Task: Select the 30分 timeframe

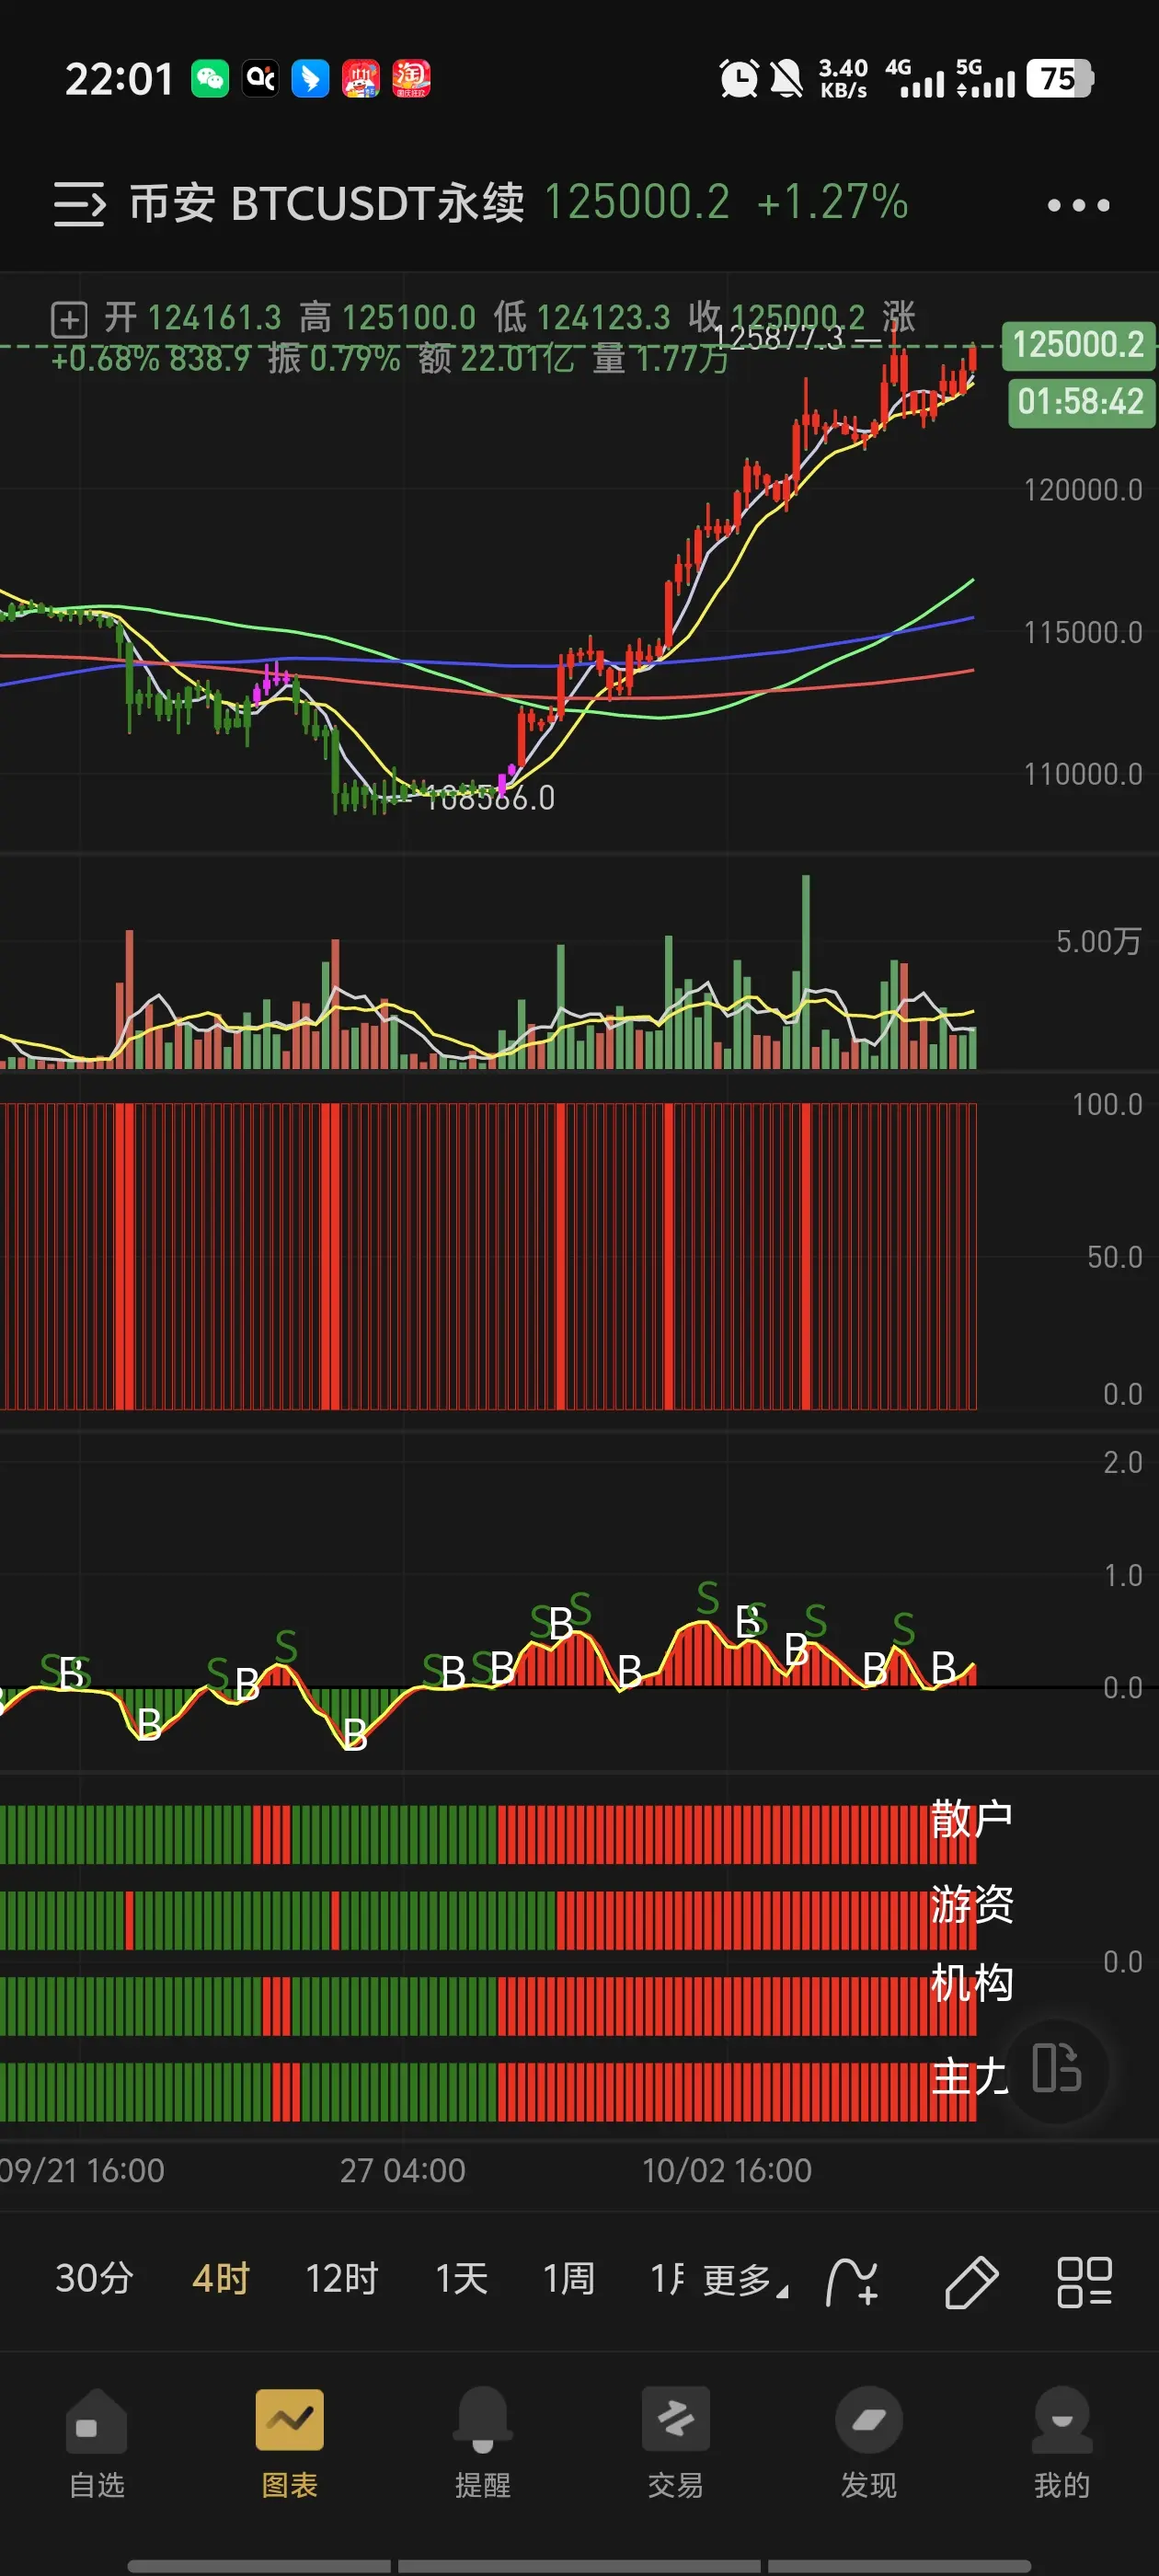Action: [x=95, y=2279]
